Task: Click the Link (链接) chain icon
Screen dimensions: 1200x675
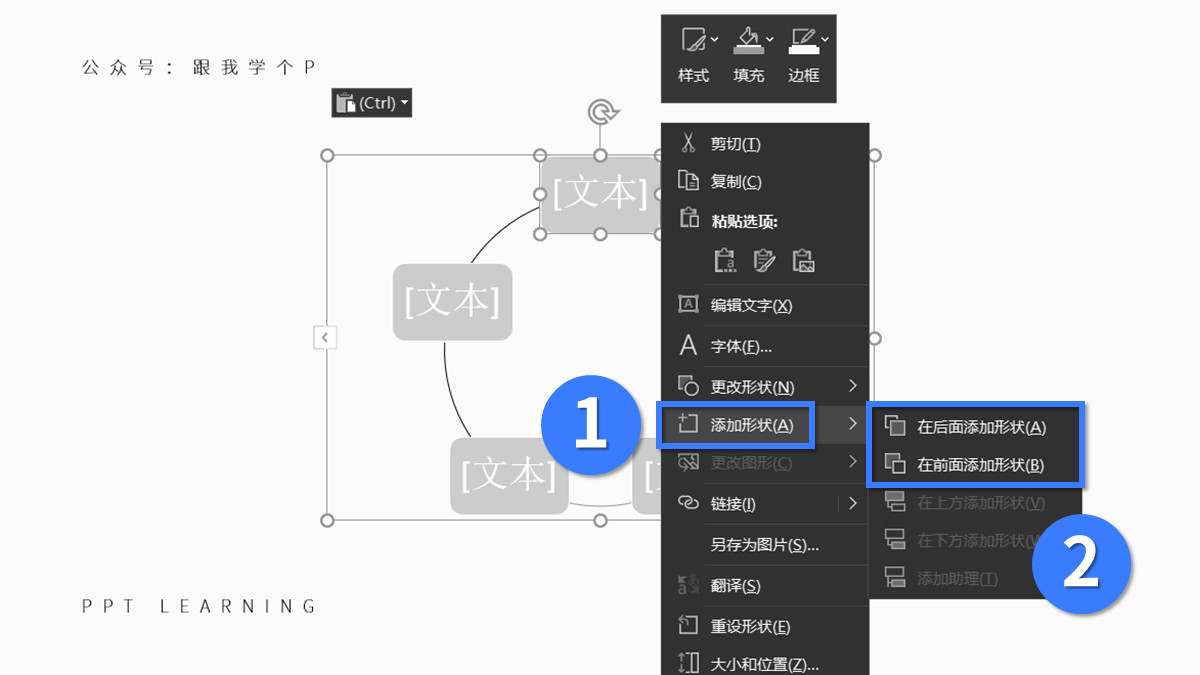Action: point(688,503)
